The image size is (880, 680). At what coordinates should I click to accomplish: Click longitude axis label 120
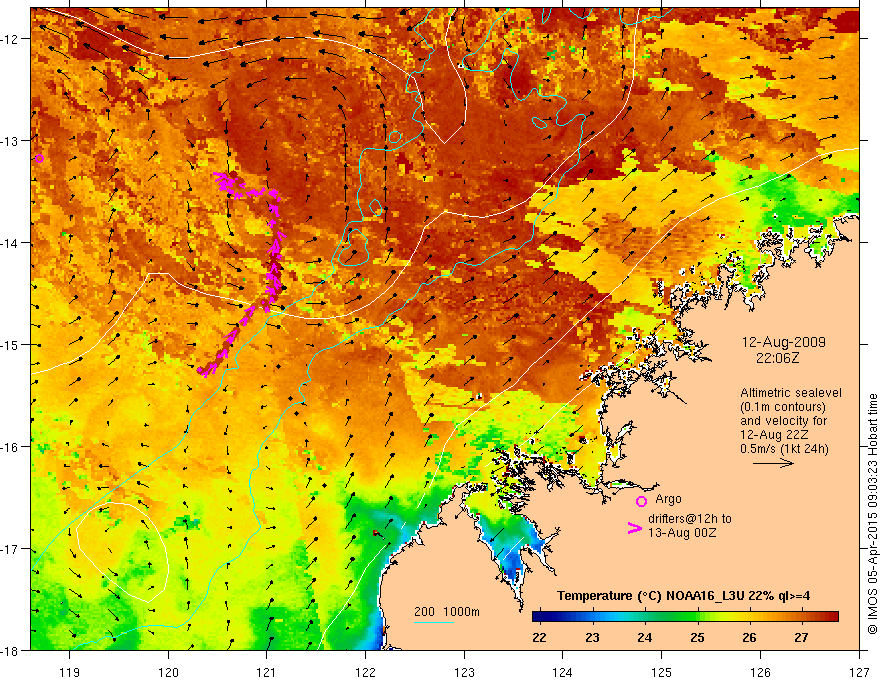click(x=168, y=672)
